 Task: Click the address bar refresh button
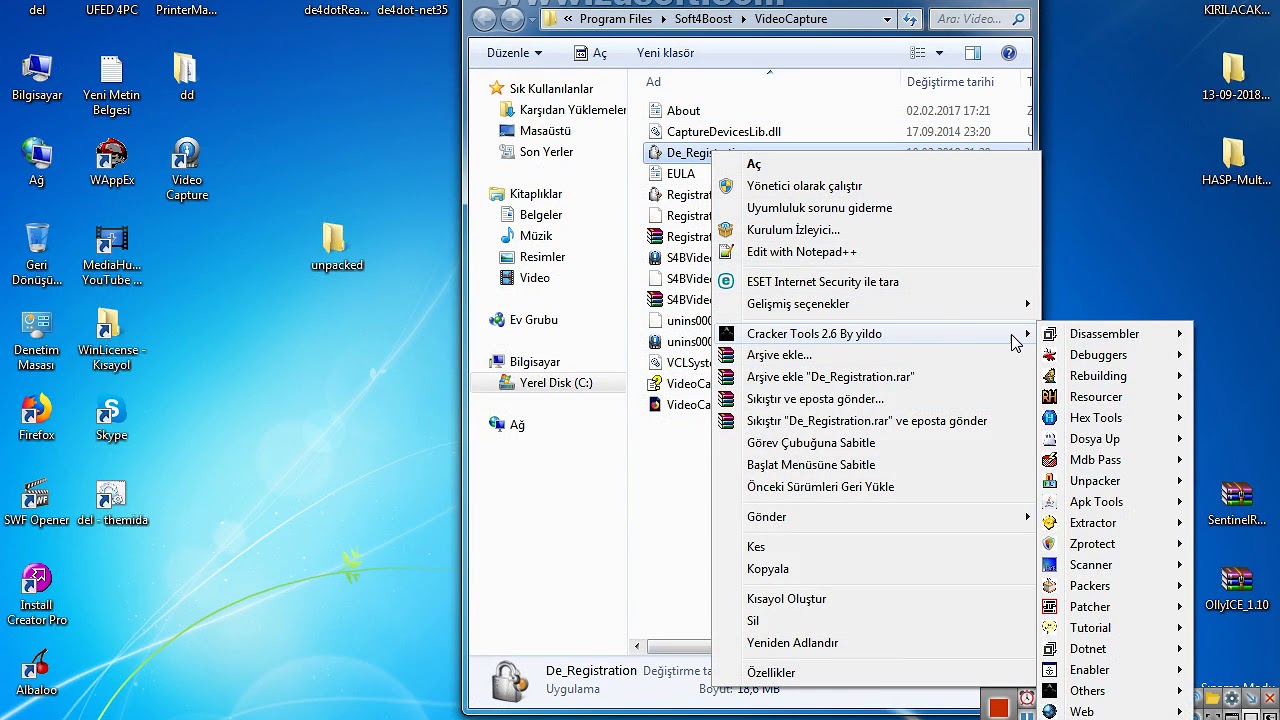click(910, 19)
